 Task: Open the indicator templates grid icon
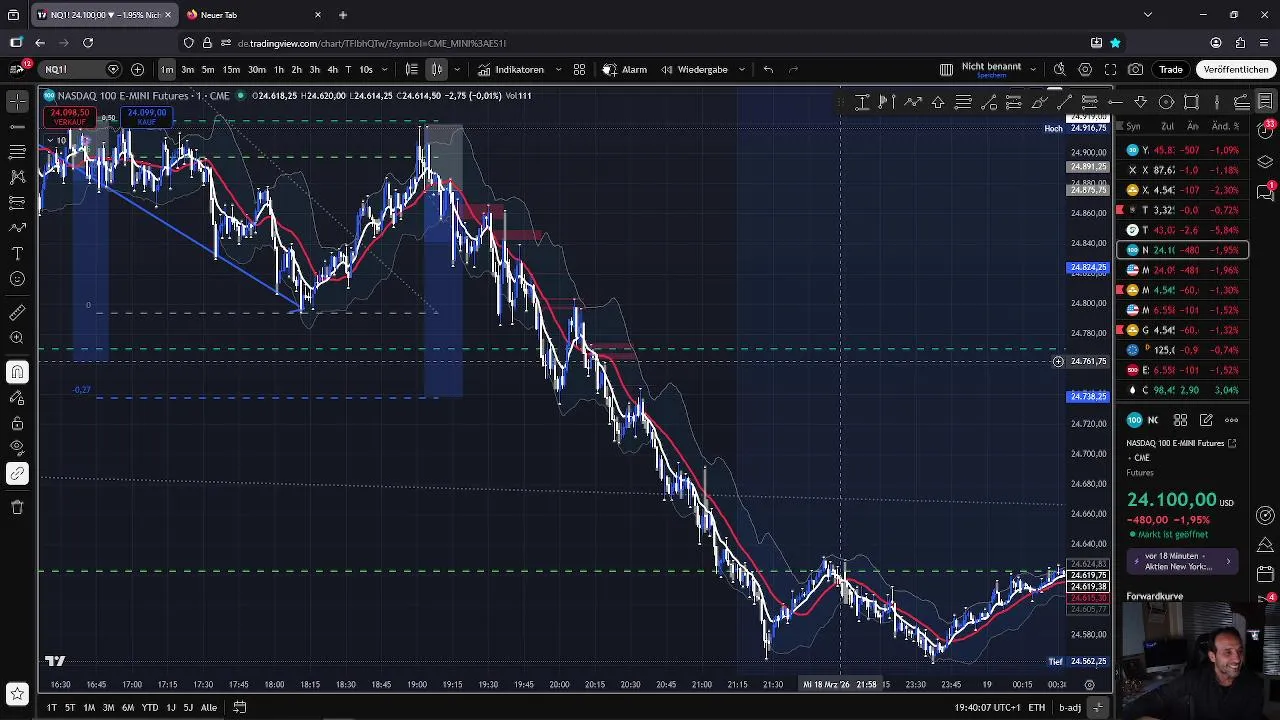[x=579, y=69]
